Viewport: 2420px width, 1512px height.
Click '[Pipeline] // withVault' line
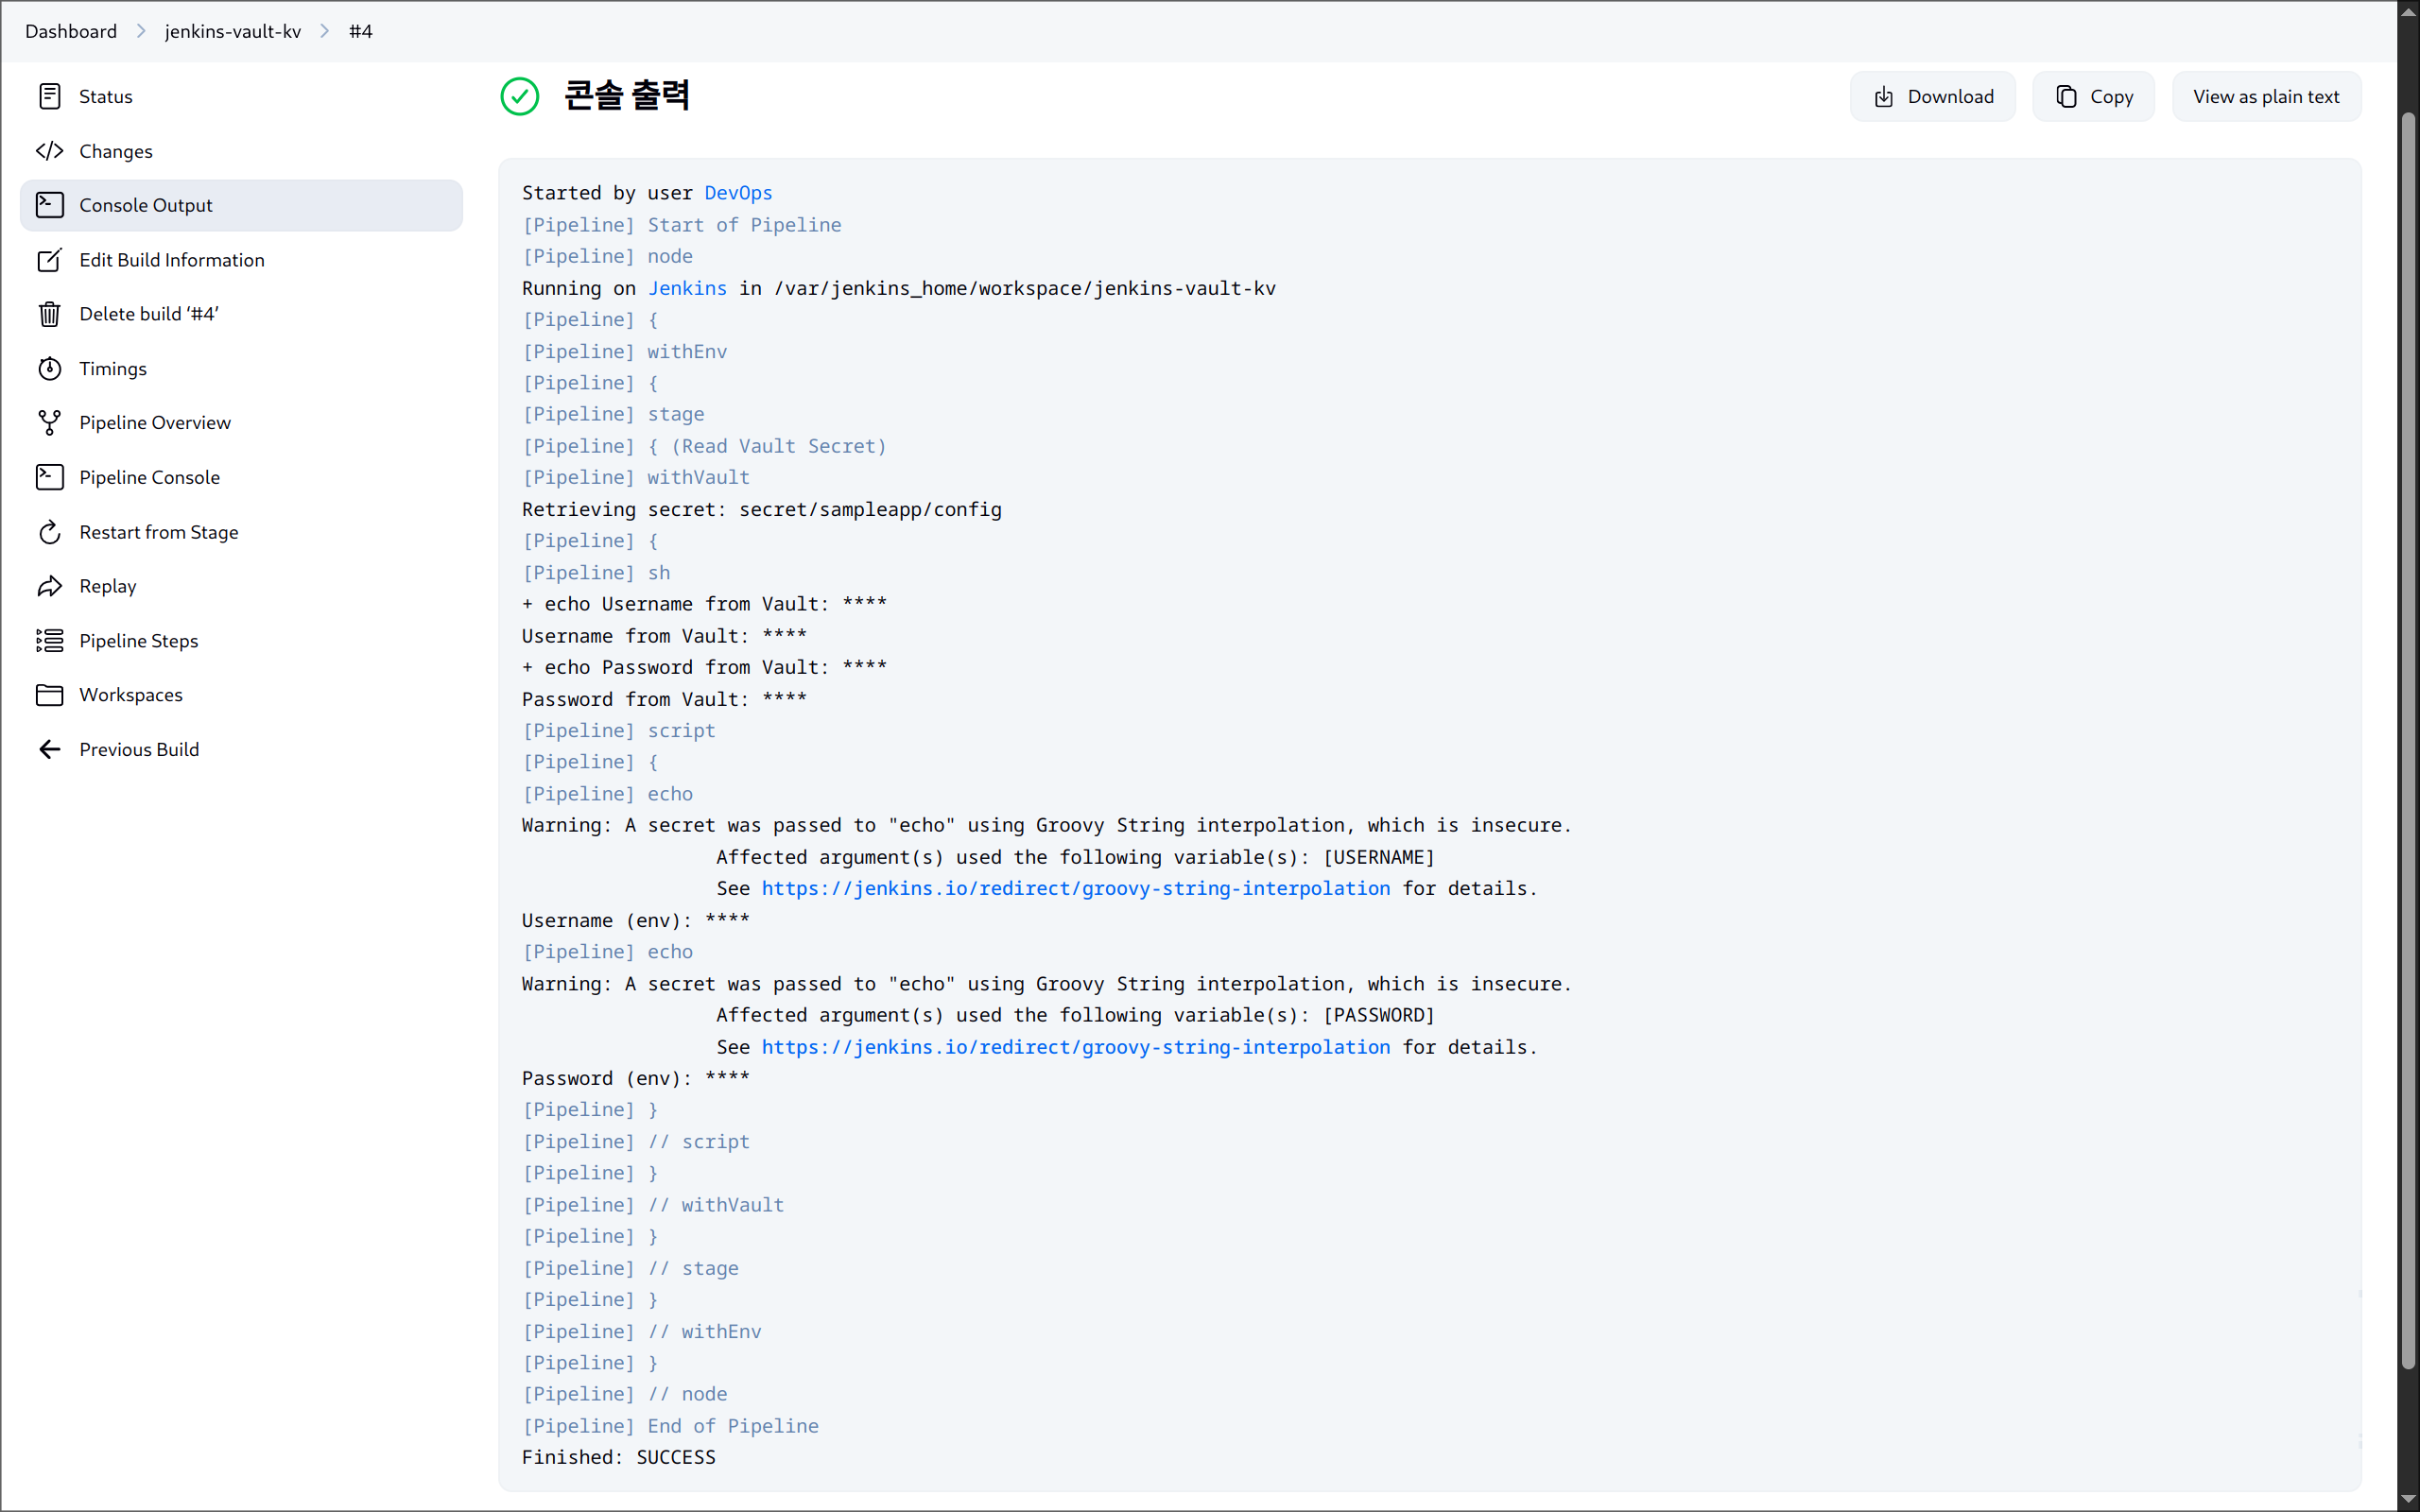click(x=653, y=1205)
